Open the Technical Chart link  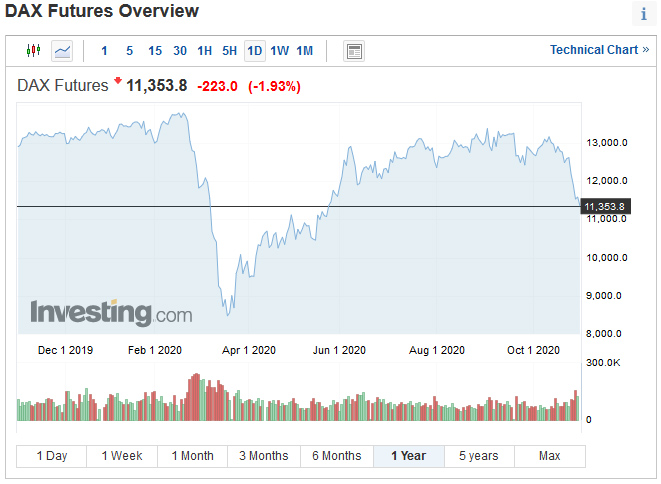(x=599, y=50)
